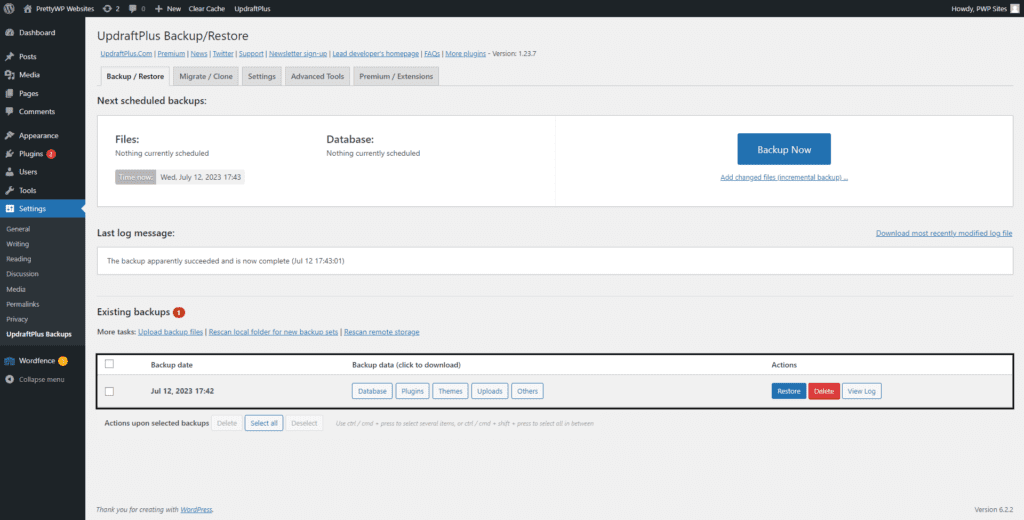This screenshot has height=520, width=1024.
Task: Click the red Delete backup button
Action: 823,391
